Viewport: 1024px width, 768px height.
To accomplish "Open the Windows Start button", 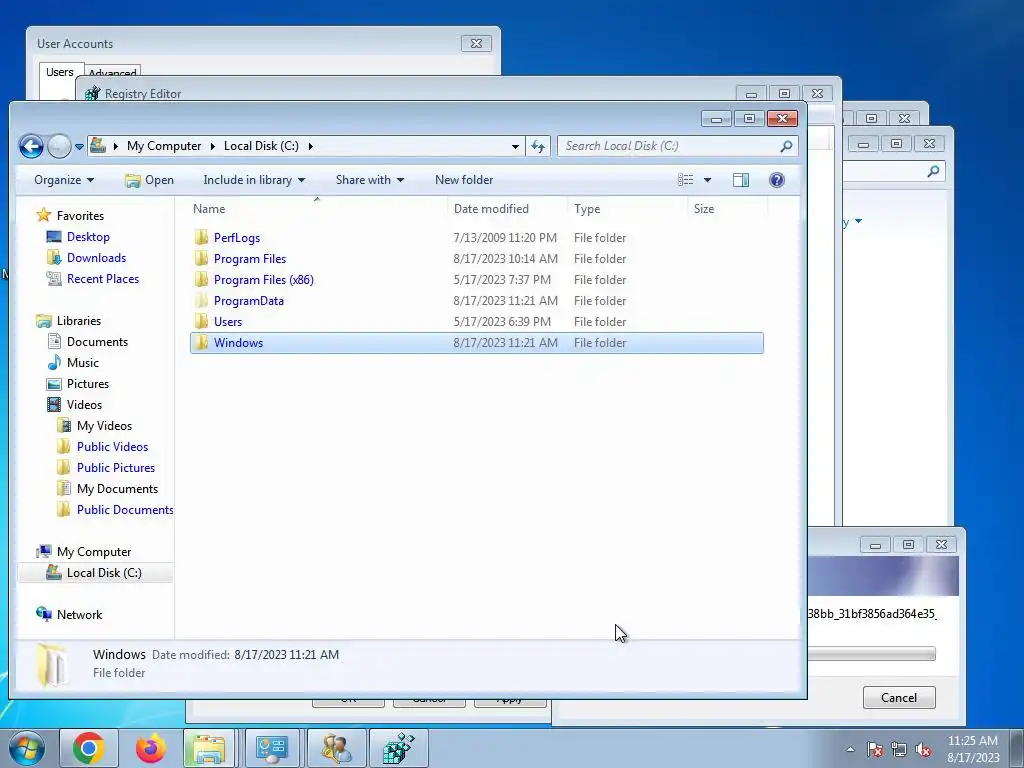I will pos(27,748).
